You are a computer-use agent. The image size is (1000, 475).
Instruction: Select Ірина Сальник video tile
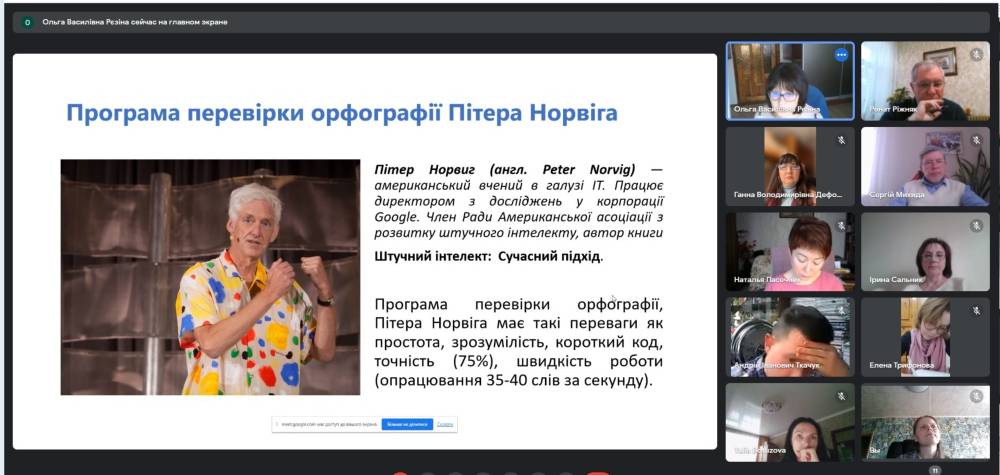point(925,250)
